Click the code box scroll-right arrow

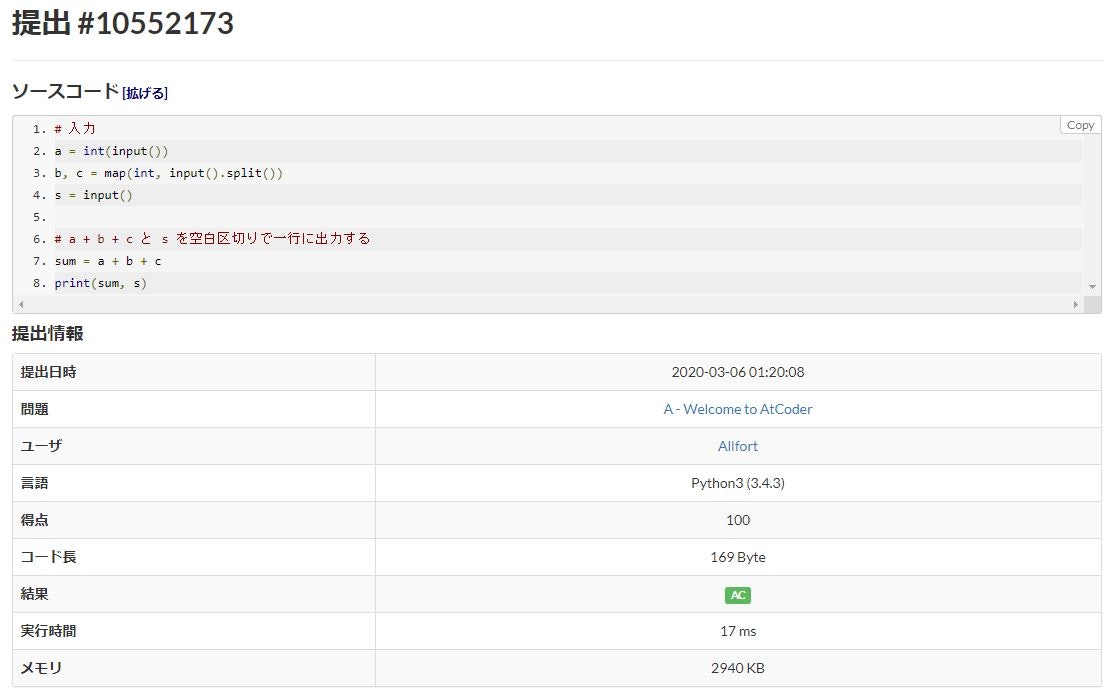[x=1075, y=304]
